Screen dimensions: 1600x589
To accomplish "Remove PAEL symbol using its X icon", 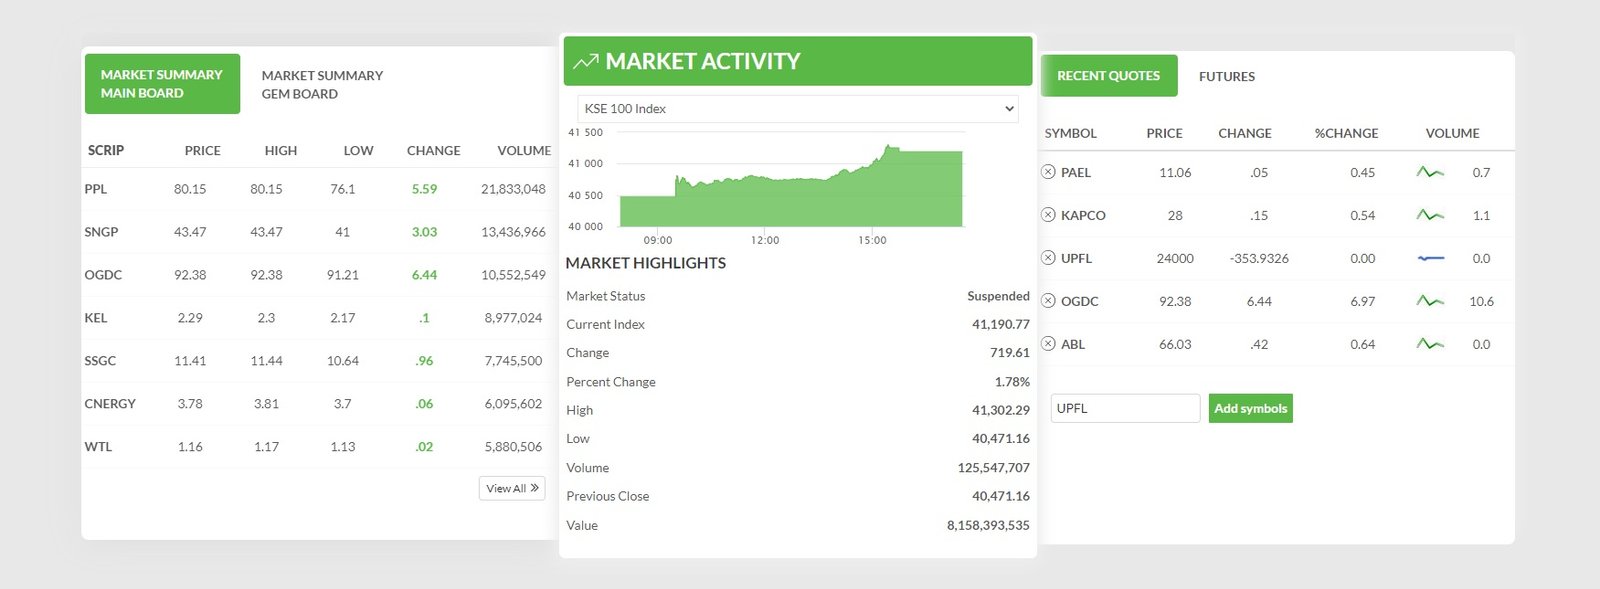I will coord(1048,172).
